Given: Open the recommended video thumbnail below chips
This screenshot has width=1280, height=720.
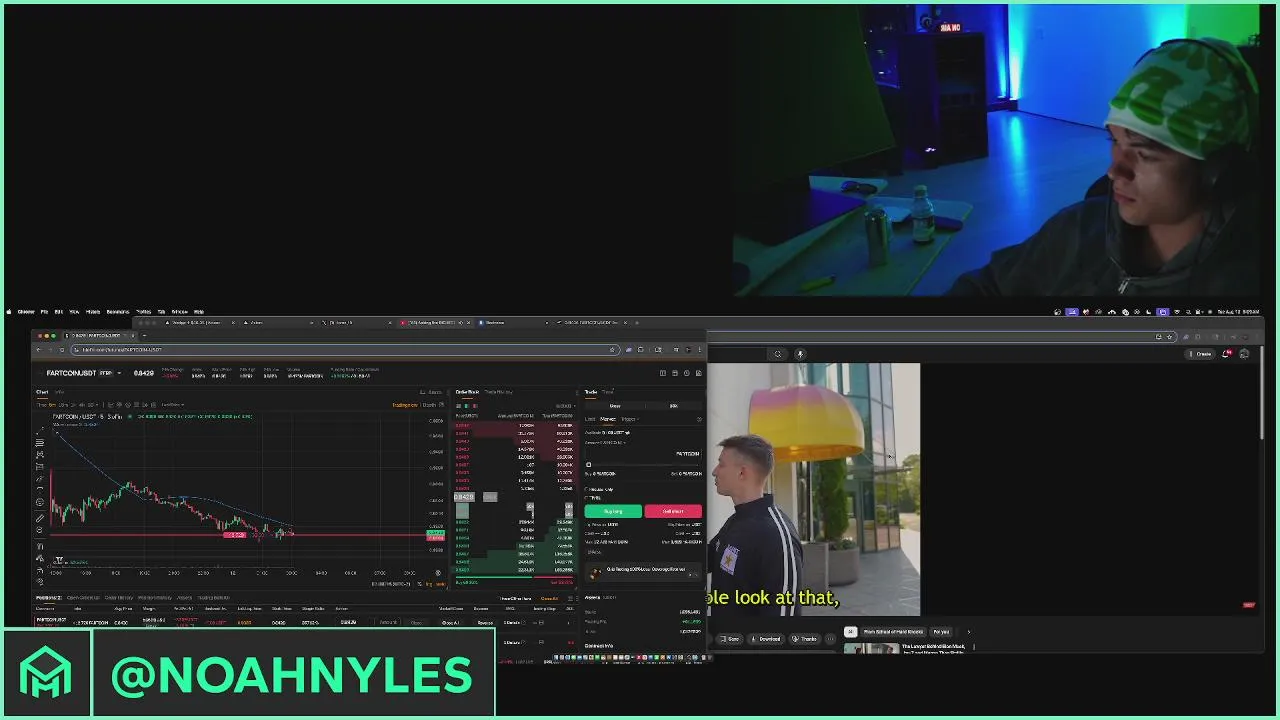Looking at the screenshot, I should pyautogui.click(x=871, y=649).
